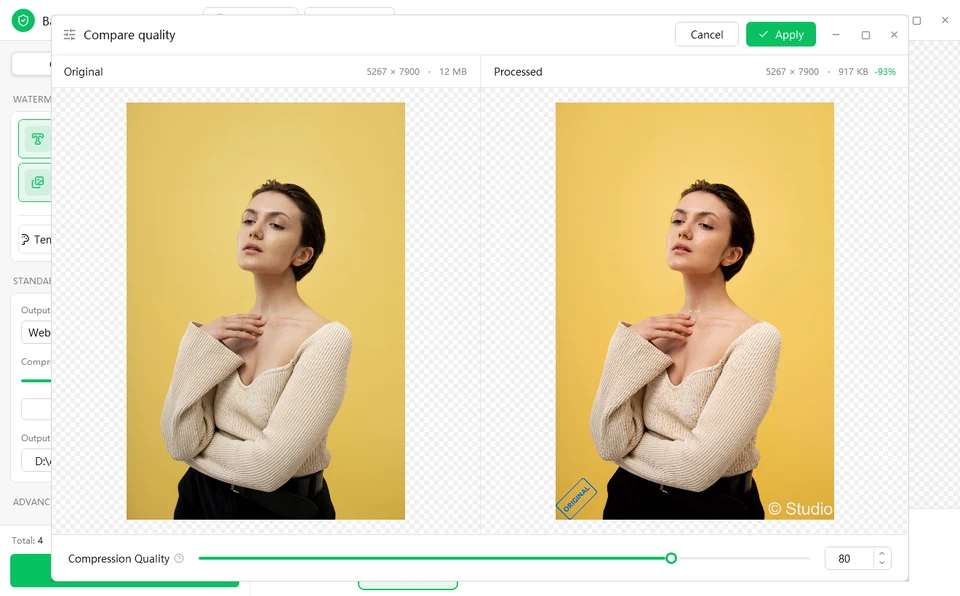960x596 pixels.
Task: Click the Total: 4 count text
Action: (x=28, y=540)
